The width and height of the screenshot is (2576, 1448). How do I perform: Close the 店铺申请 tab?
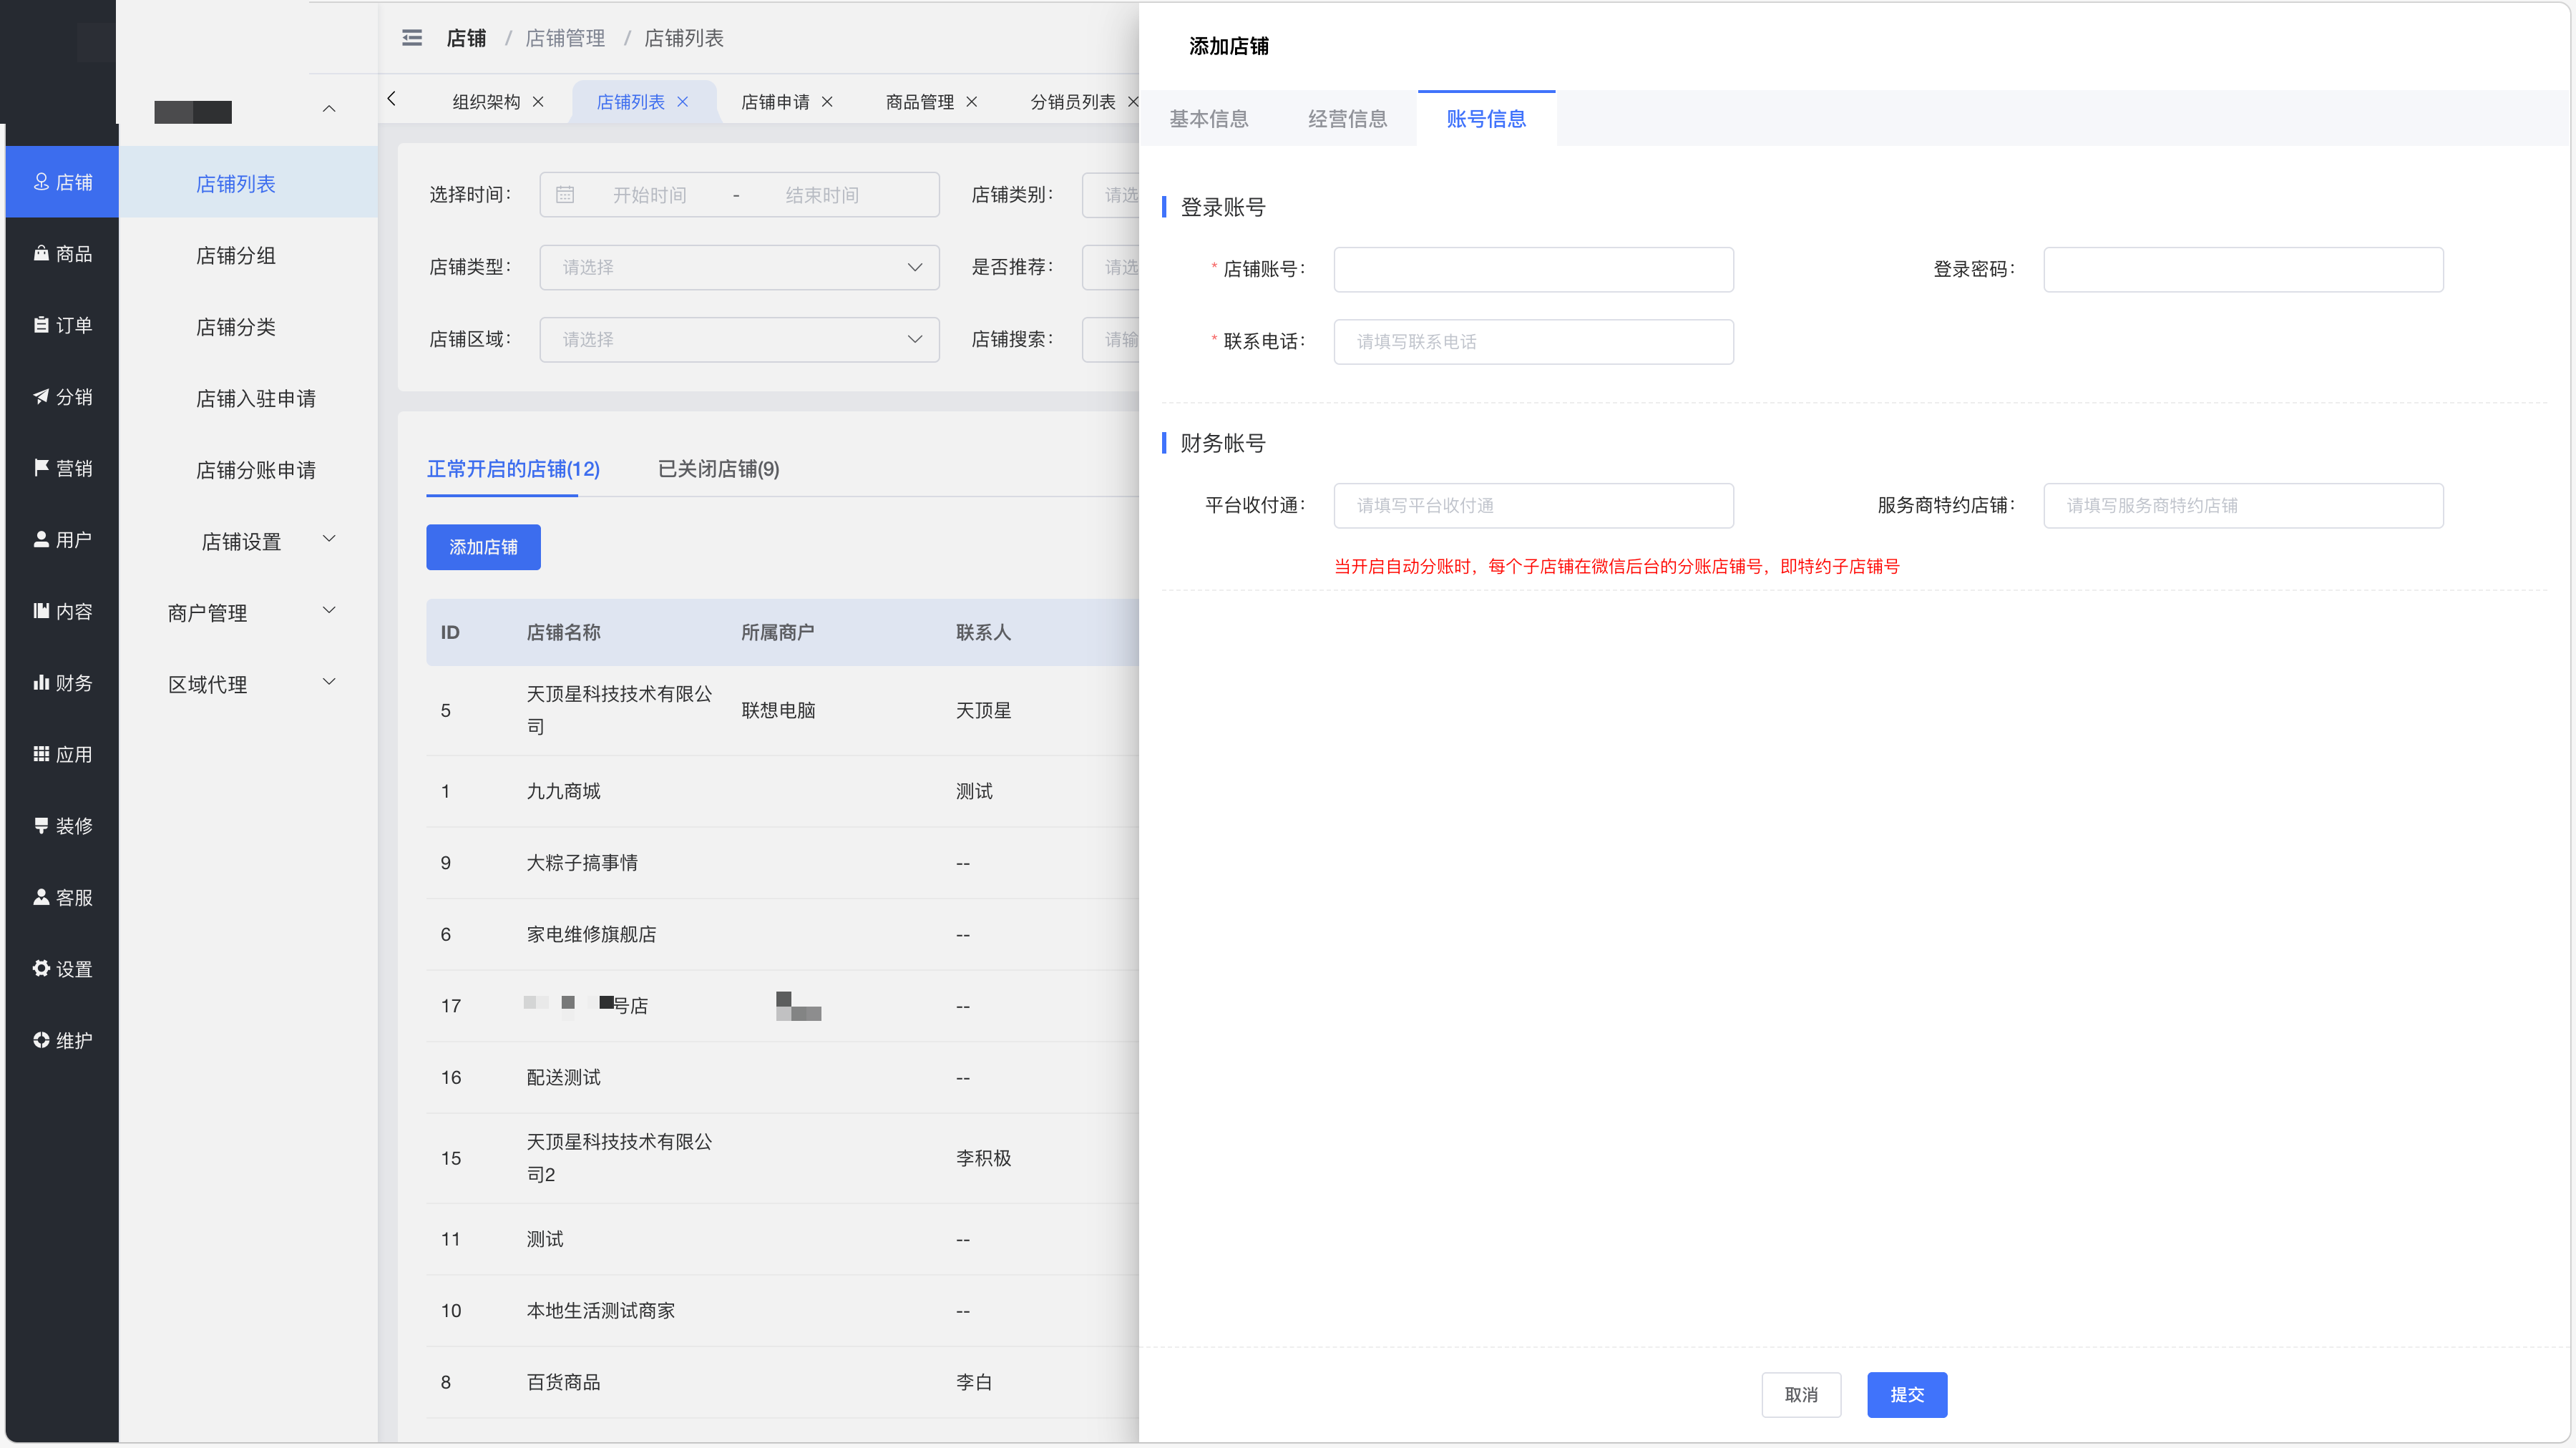pos(827,102)
